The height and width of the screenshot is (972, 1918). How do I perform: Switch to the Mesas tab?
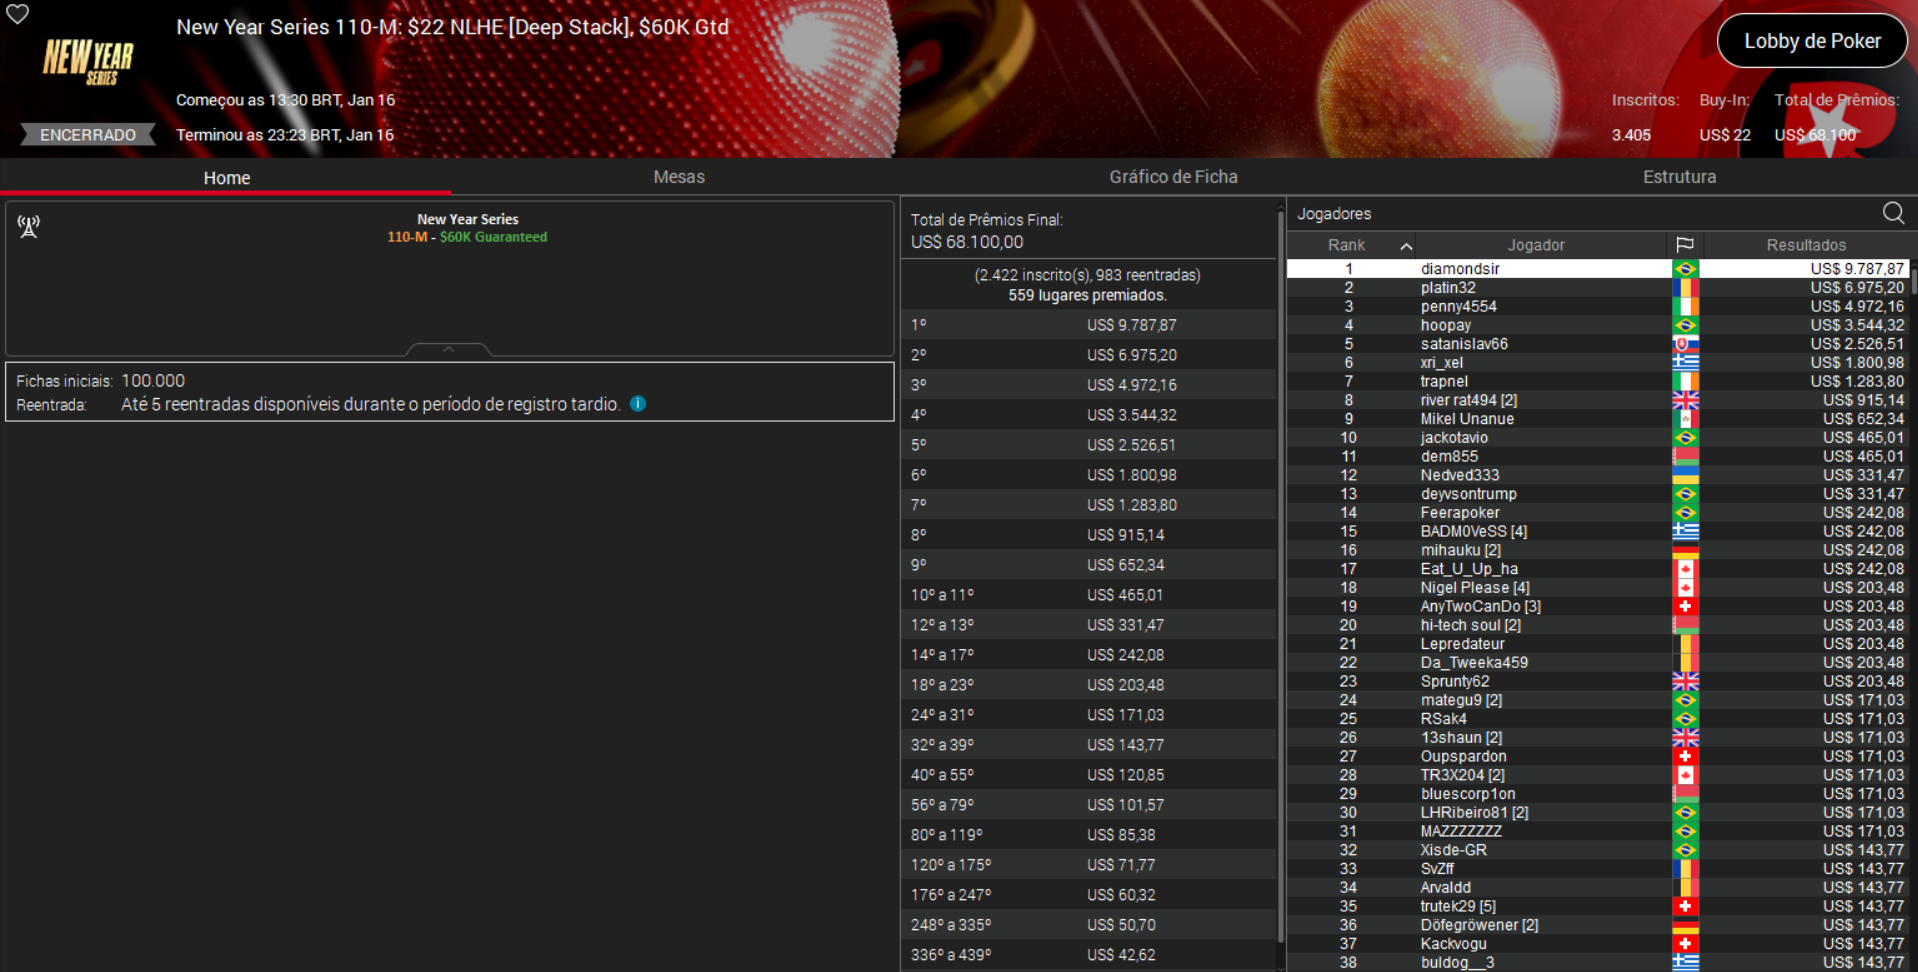click(679, 177)
